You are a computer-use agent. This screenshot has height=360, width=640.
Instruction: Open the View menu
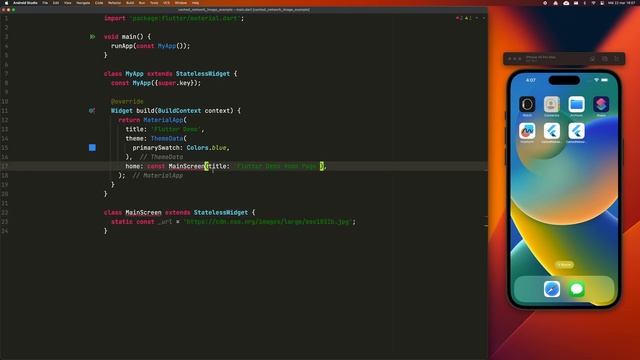pos(68,3)
